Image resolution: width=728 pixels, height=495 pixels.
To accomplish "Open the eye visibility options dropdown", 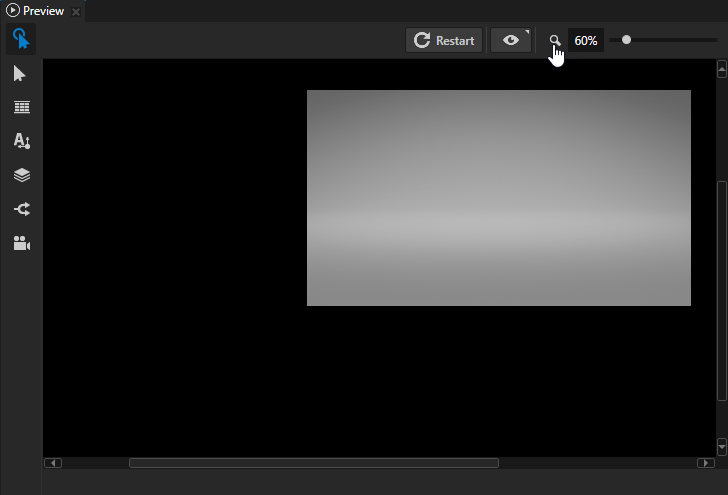I will [x=511, y=40].
